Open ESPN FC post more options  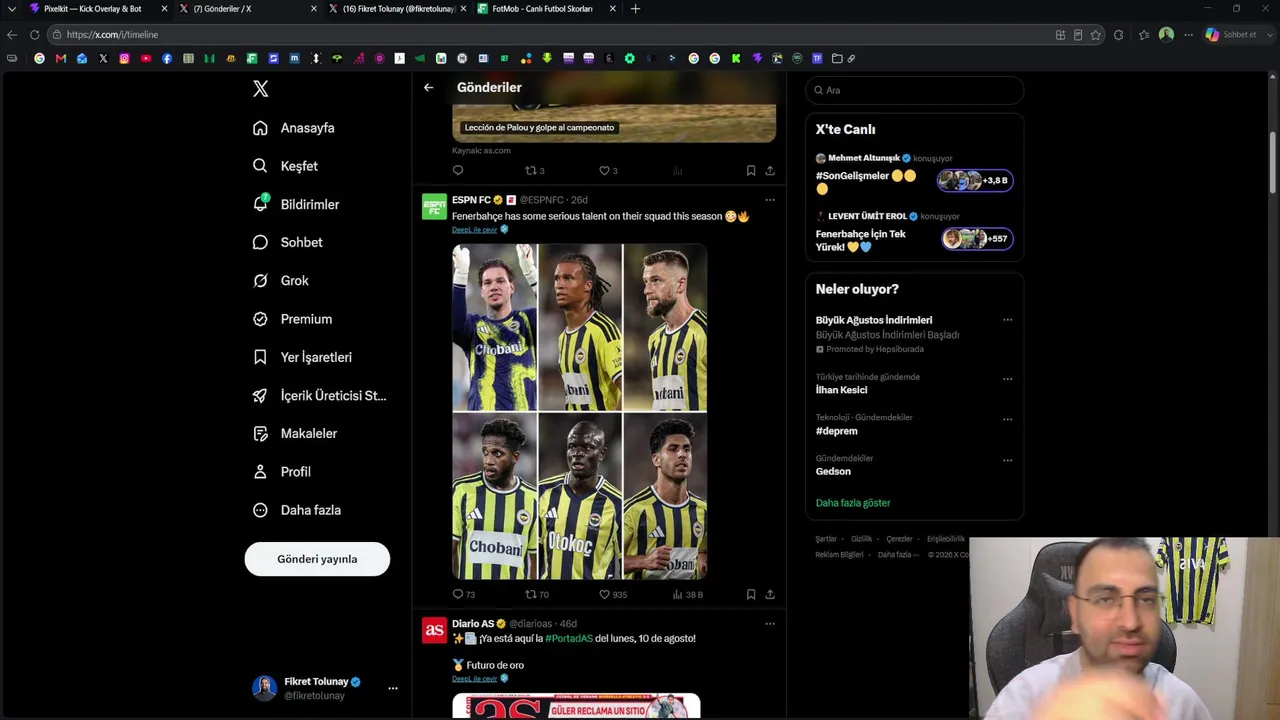pos(770,200)
